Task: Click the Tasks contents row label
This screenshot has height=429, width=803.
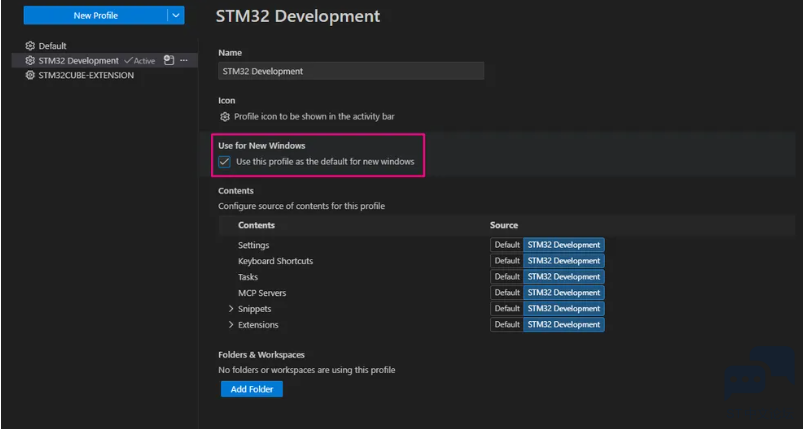Action: [248, 277]
